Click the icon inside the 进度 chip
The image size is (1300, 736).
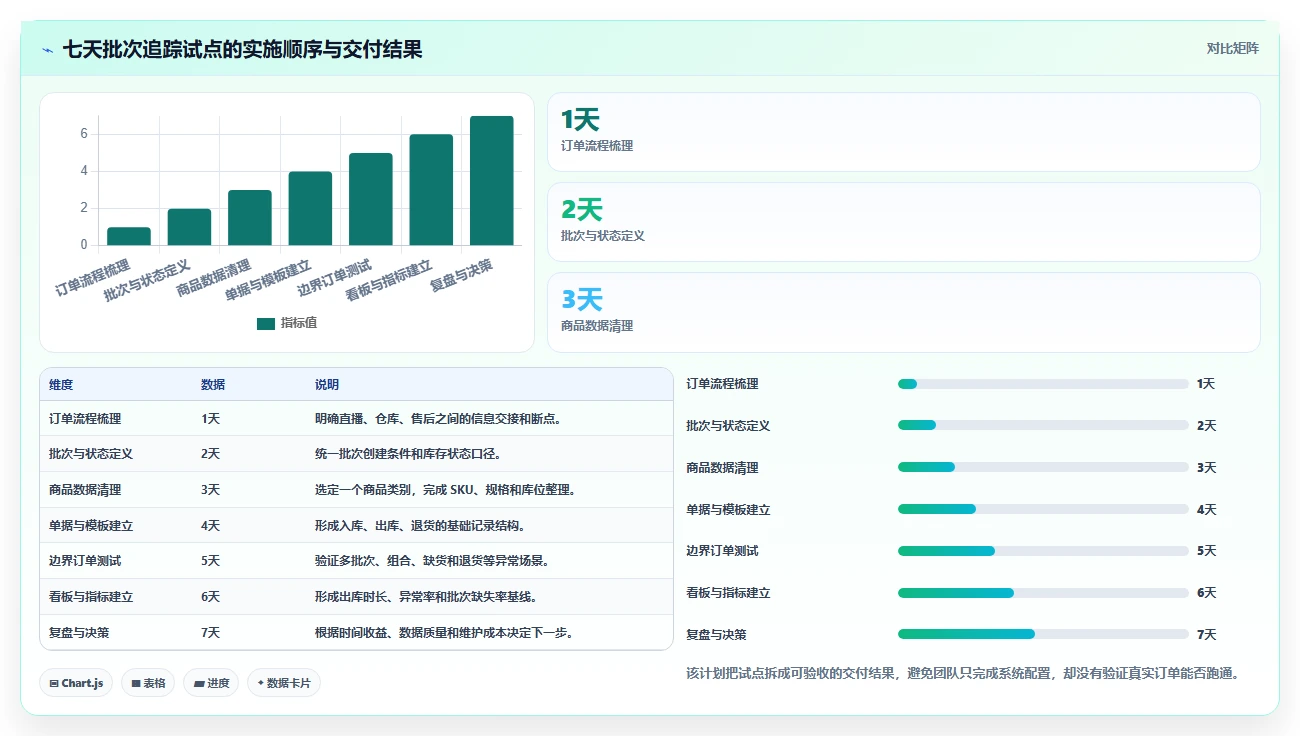click(198, 684)
